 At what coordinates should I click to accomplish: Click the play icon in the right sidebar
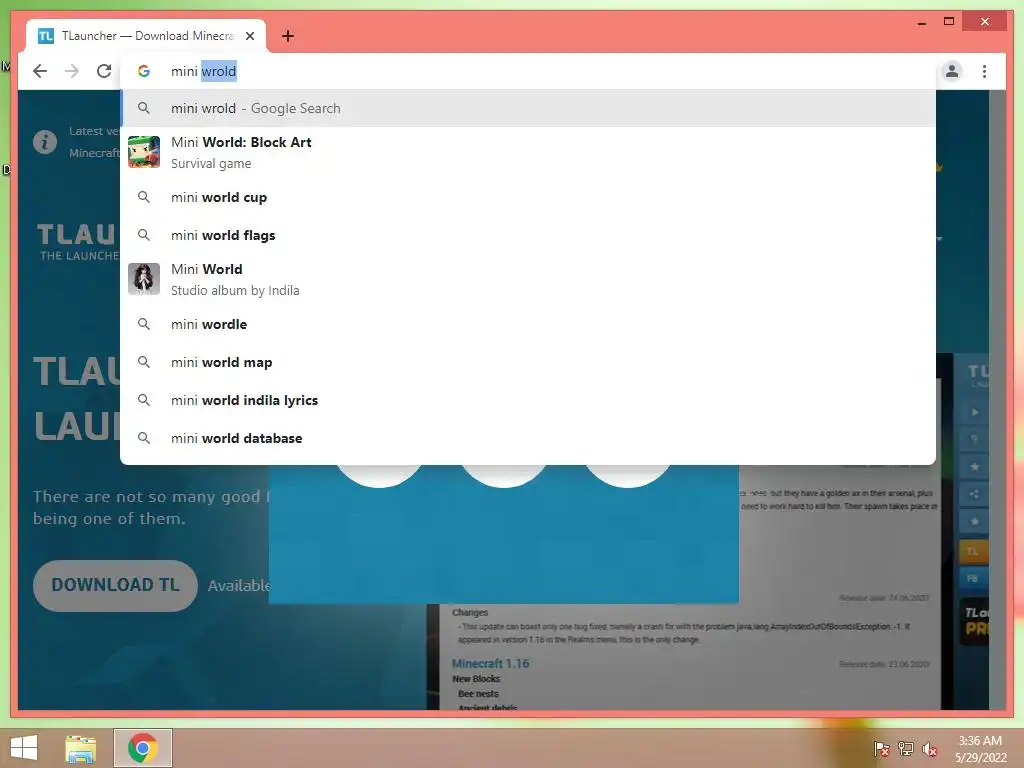974,412
